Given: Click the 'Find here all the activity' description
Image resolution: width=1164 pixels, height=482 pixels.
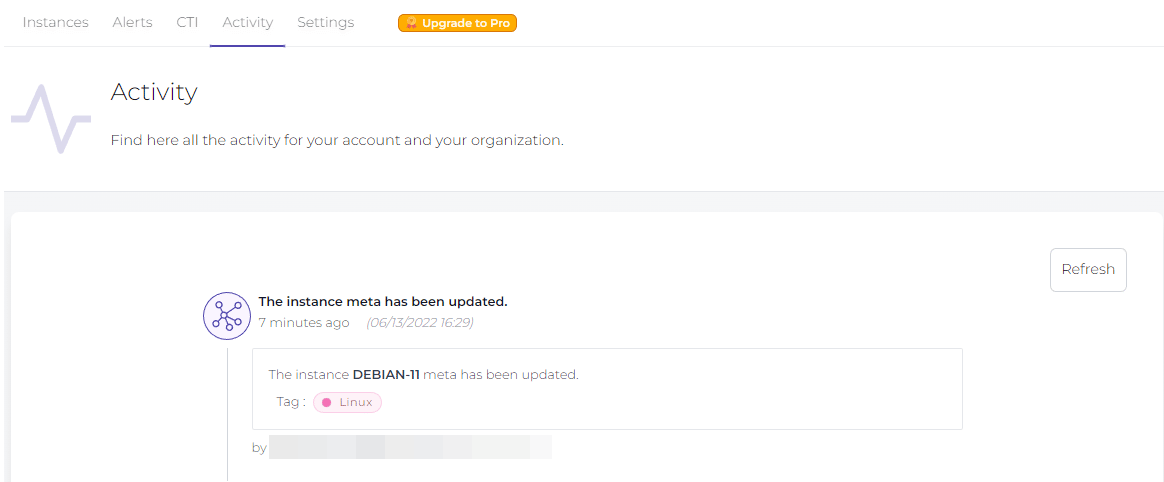Looking at the screenshot, I should pos(337,140).
